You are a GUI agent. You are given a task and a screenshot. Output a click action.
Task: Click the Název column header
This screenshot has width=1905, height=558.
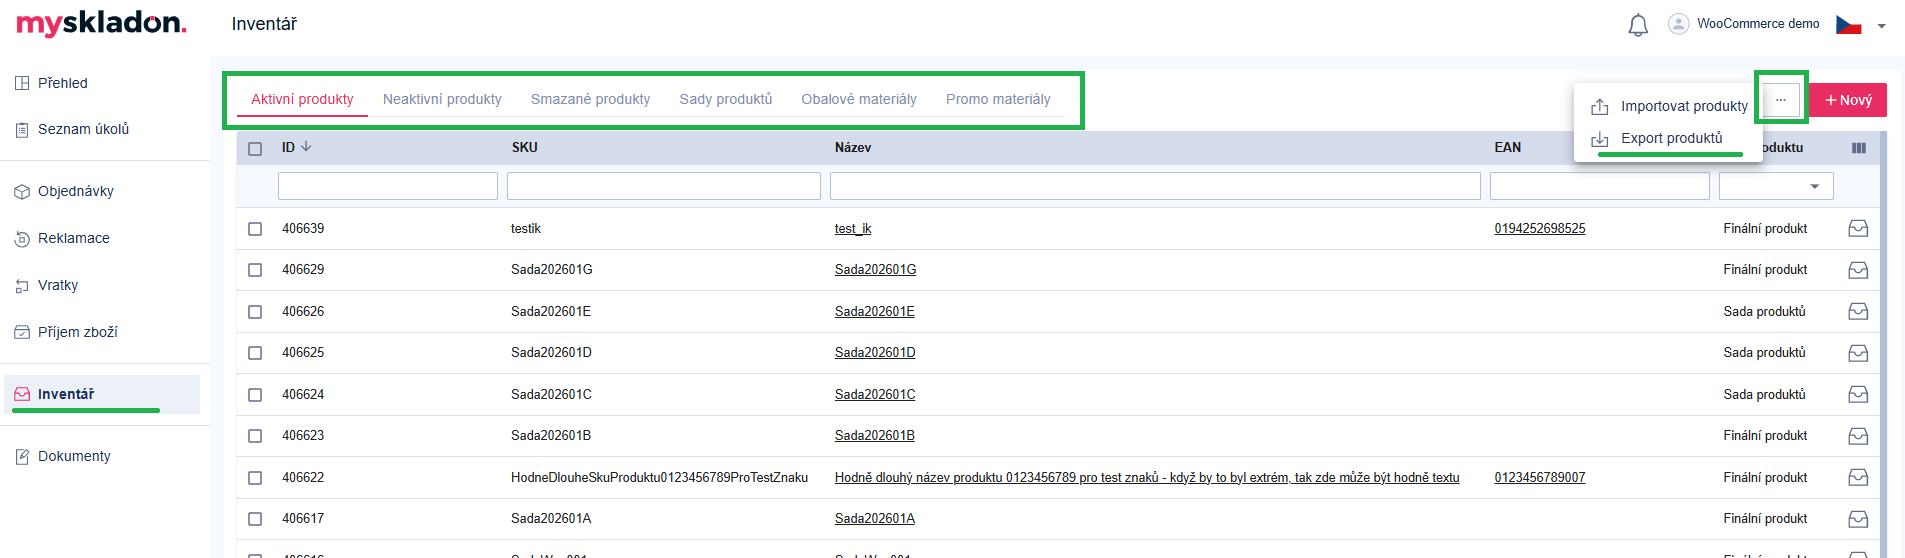853,148
